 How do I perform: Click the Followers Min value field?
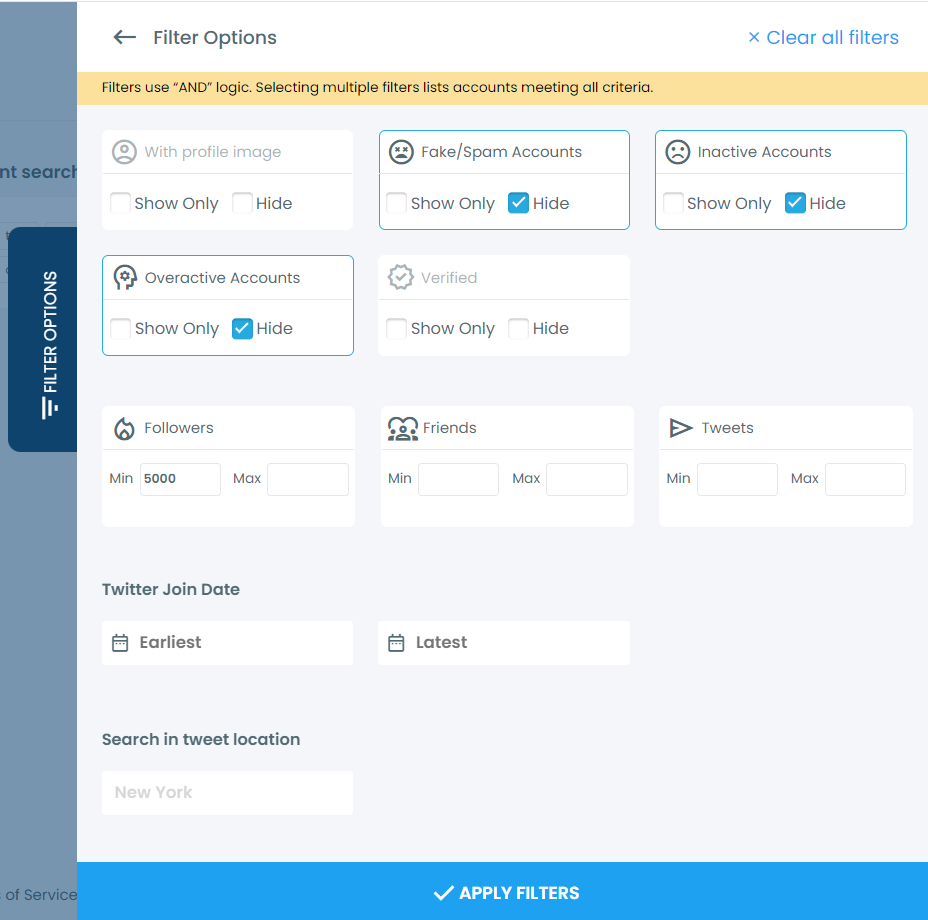(180, 479)
